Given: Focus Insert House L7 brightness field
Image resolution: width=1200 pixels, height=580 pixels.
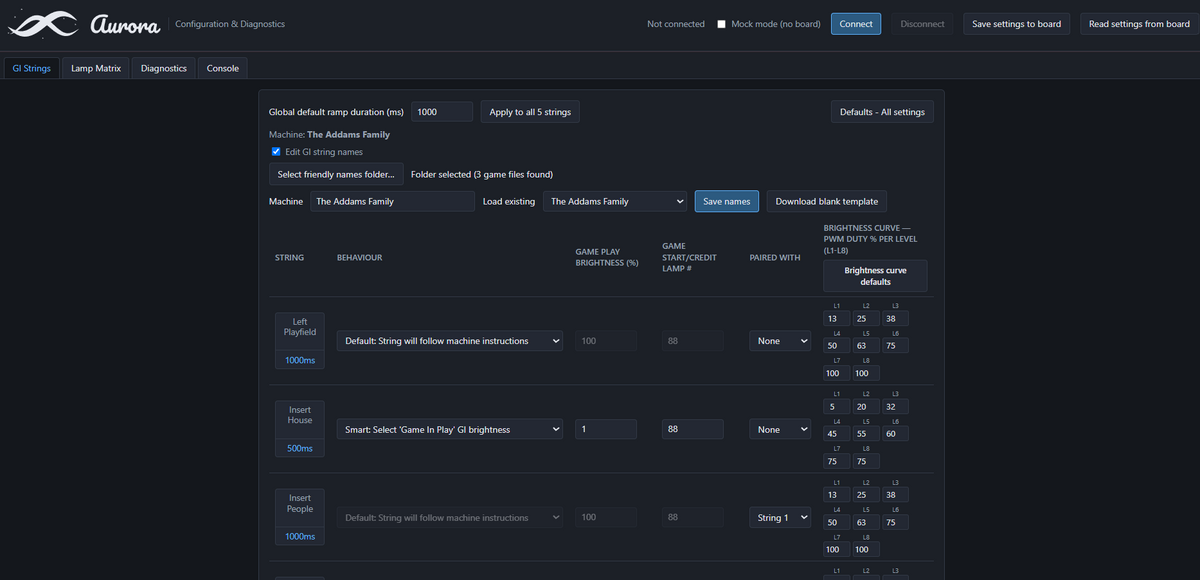Looking at the screenshot, I should [836, 461].
